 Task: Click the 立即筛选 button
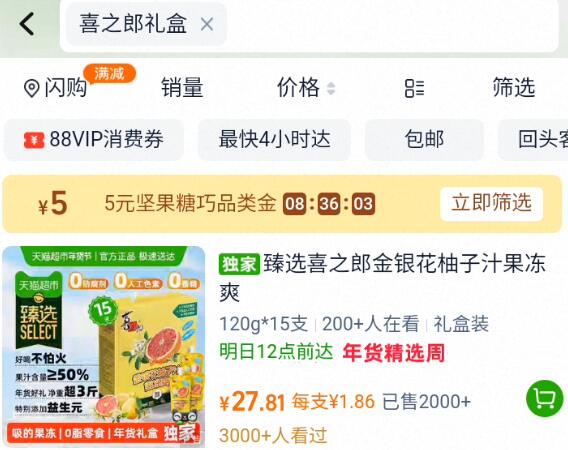pos(492,204)
